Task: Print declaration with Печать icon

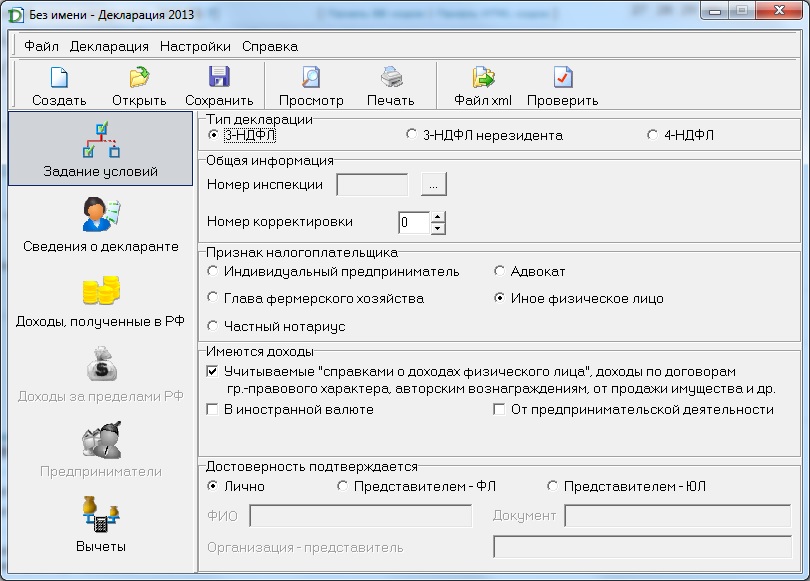Action: tap(390, 78)
